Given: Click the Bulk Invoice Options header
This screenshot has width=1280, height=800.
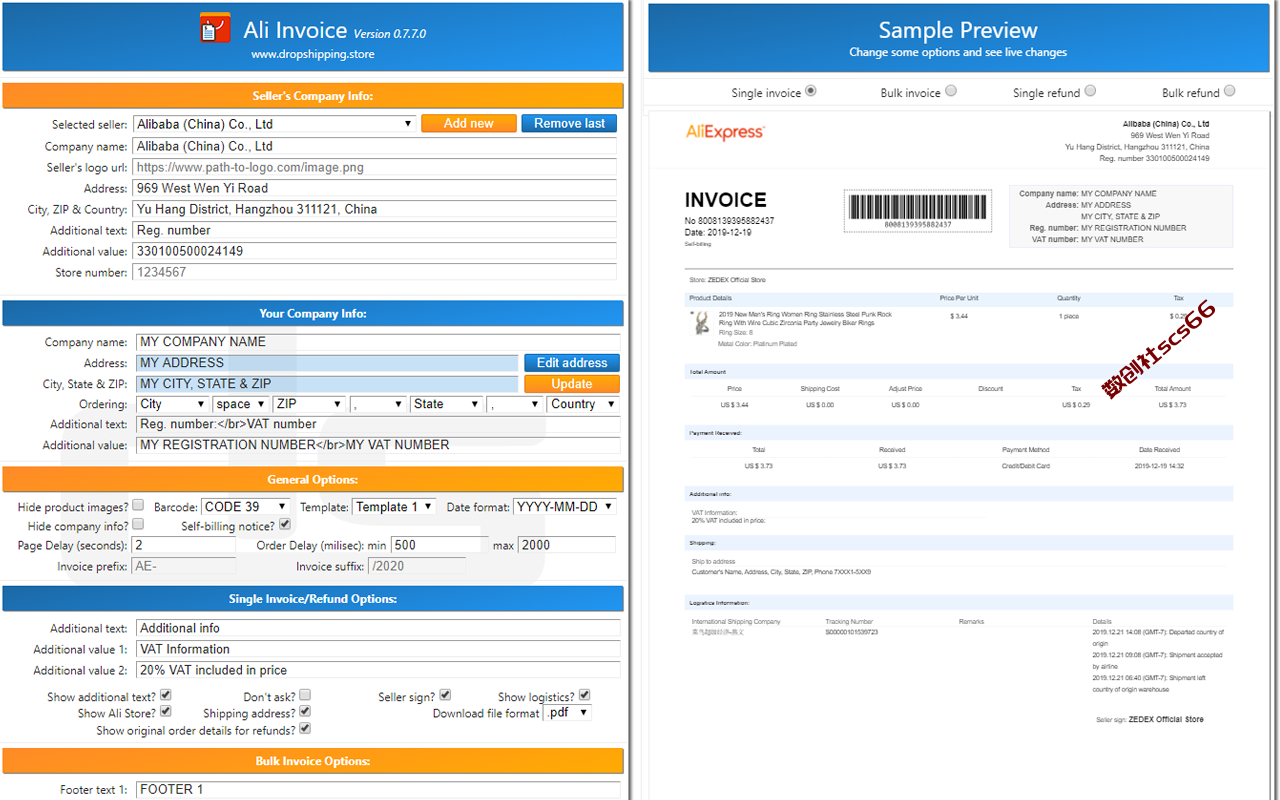Looking at the screenshot, I should 313,761.
